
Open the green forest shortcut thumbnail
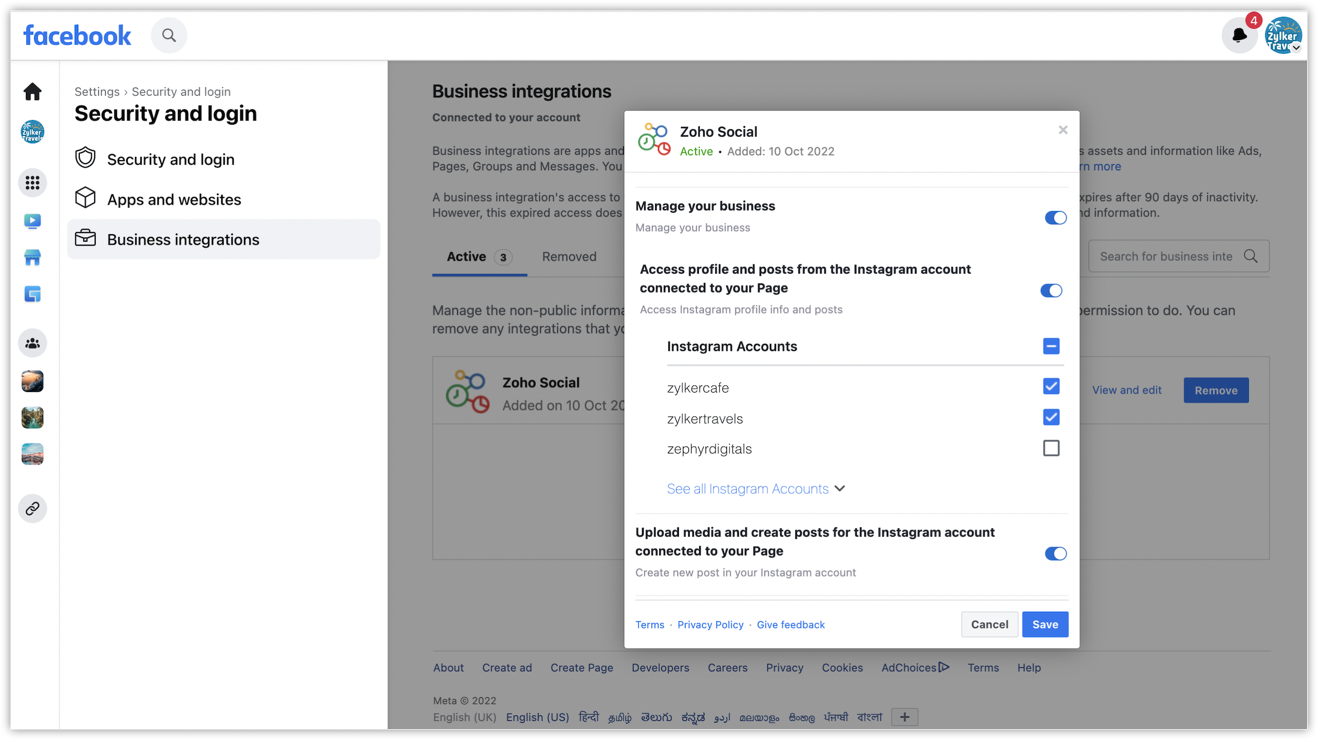pyautogui.click(x=33, y=418)
